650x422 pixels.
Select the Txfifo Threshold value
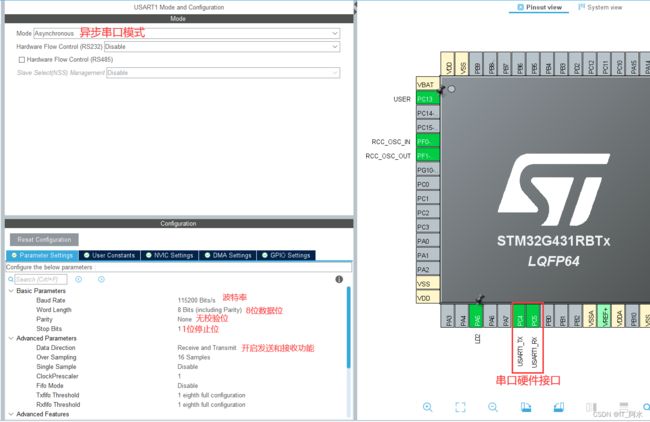pos(211,395)
